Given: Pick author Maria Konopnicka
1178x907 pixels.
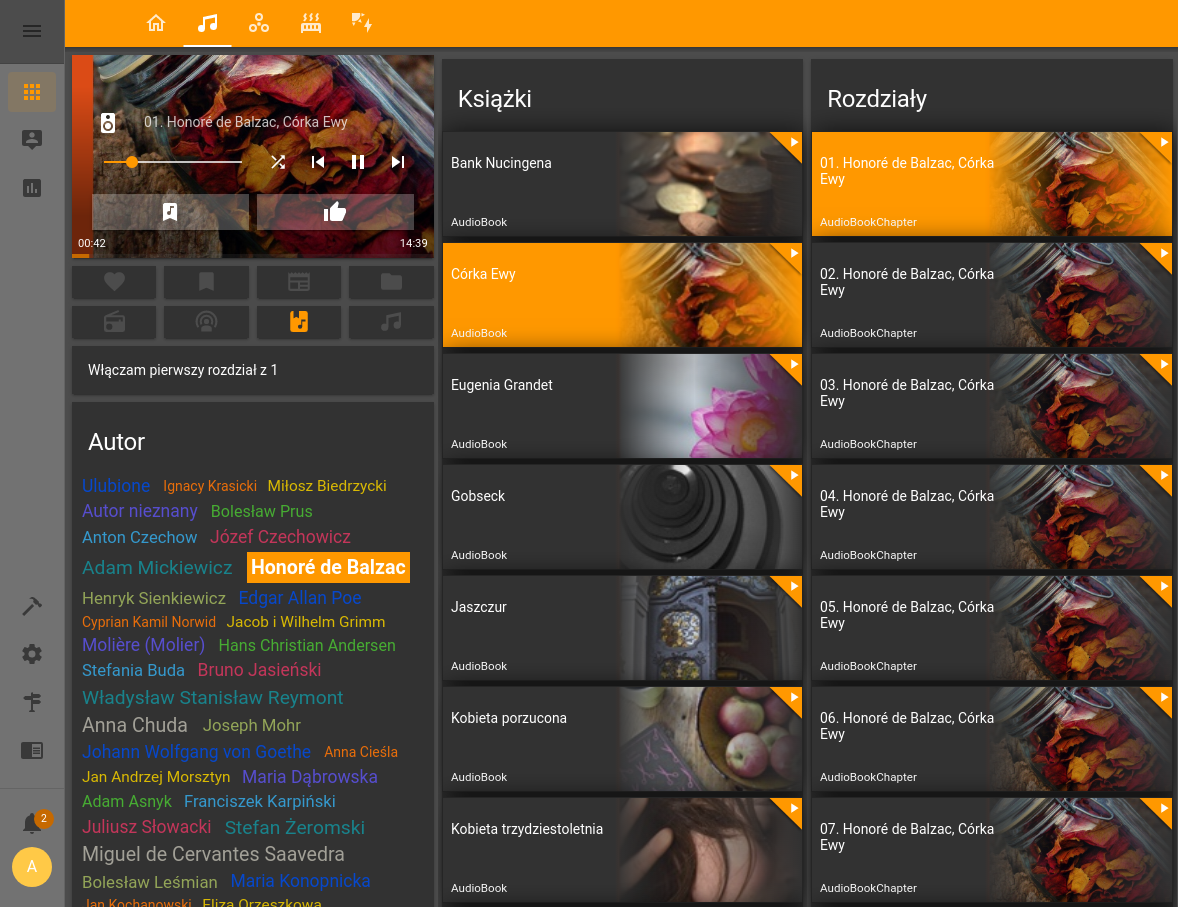Looking at the screenshot, I should coord(301,881).
